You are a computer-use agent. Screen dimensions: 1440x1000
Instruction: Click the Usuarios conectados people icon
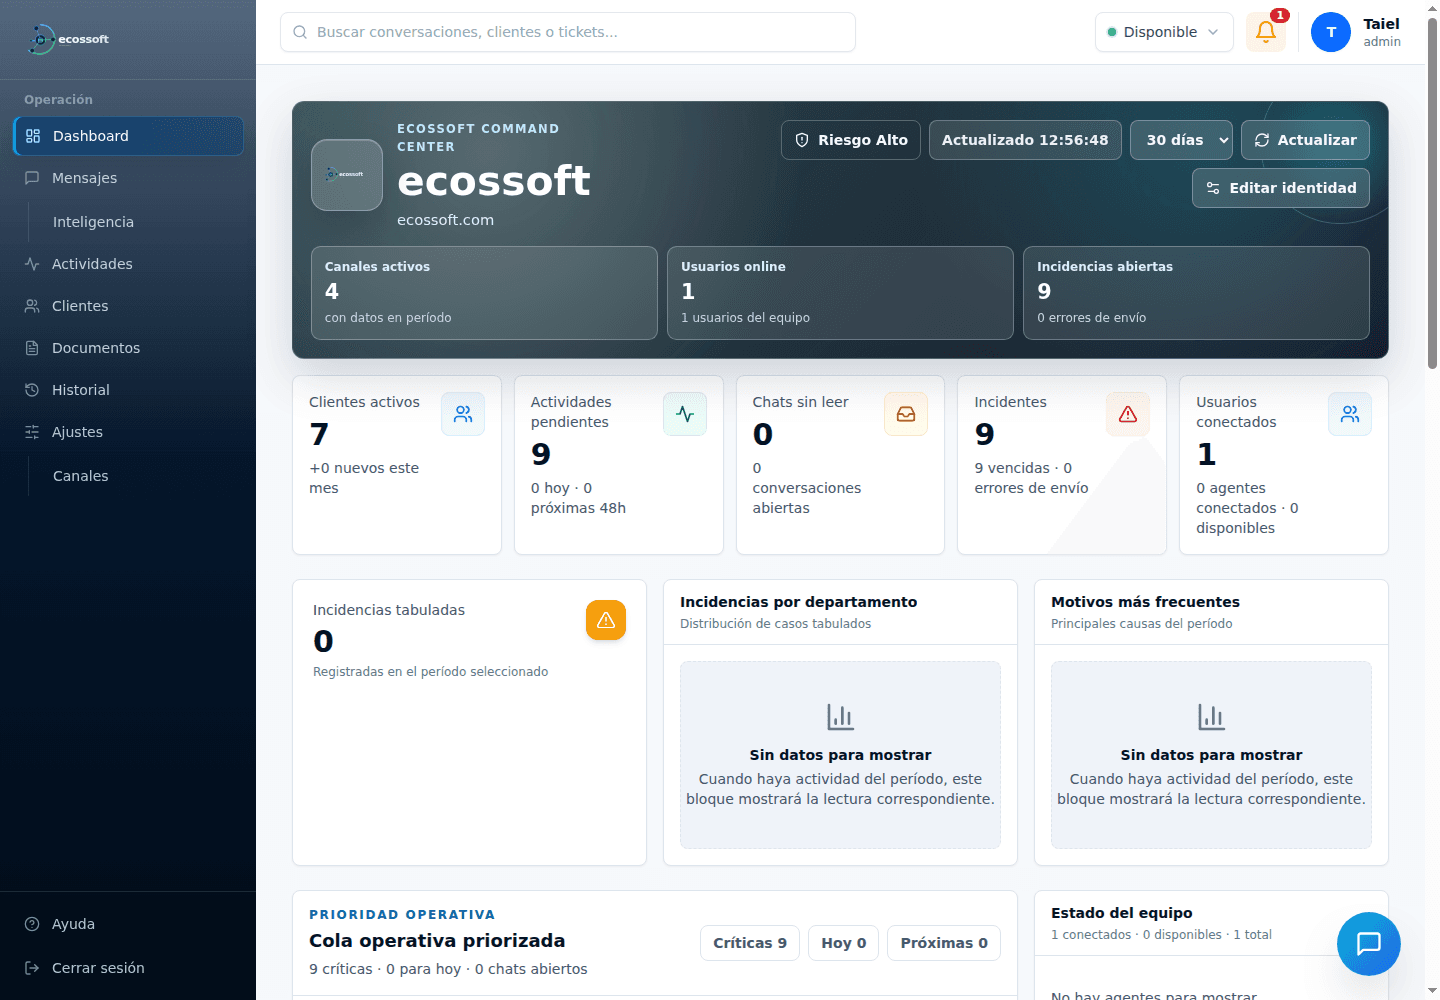click(1350, 414)
